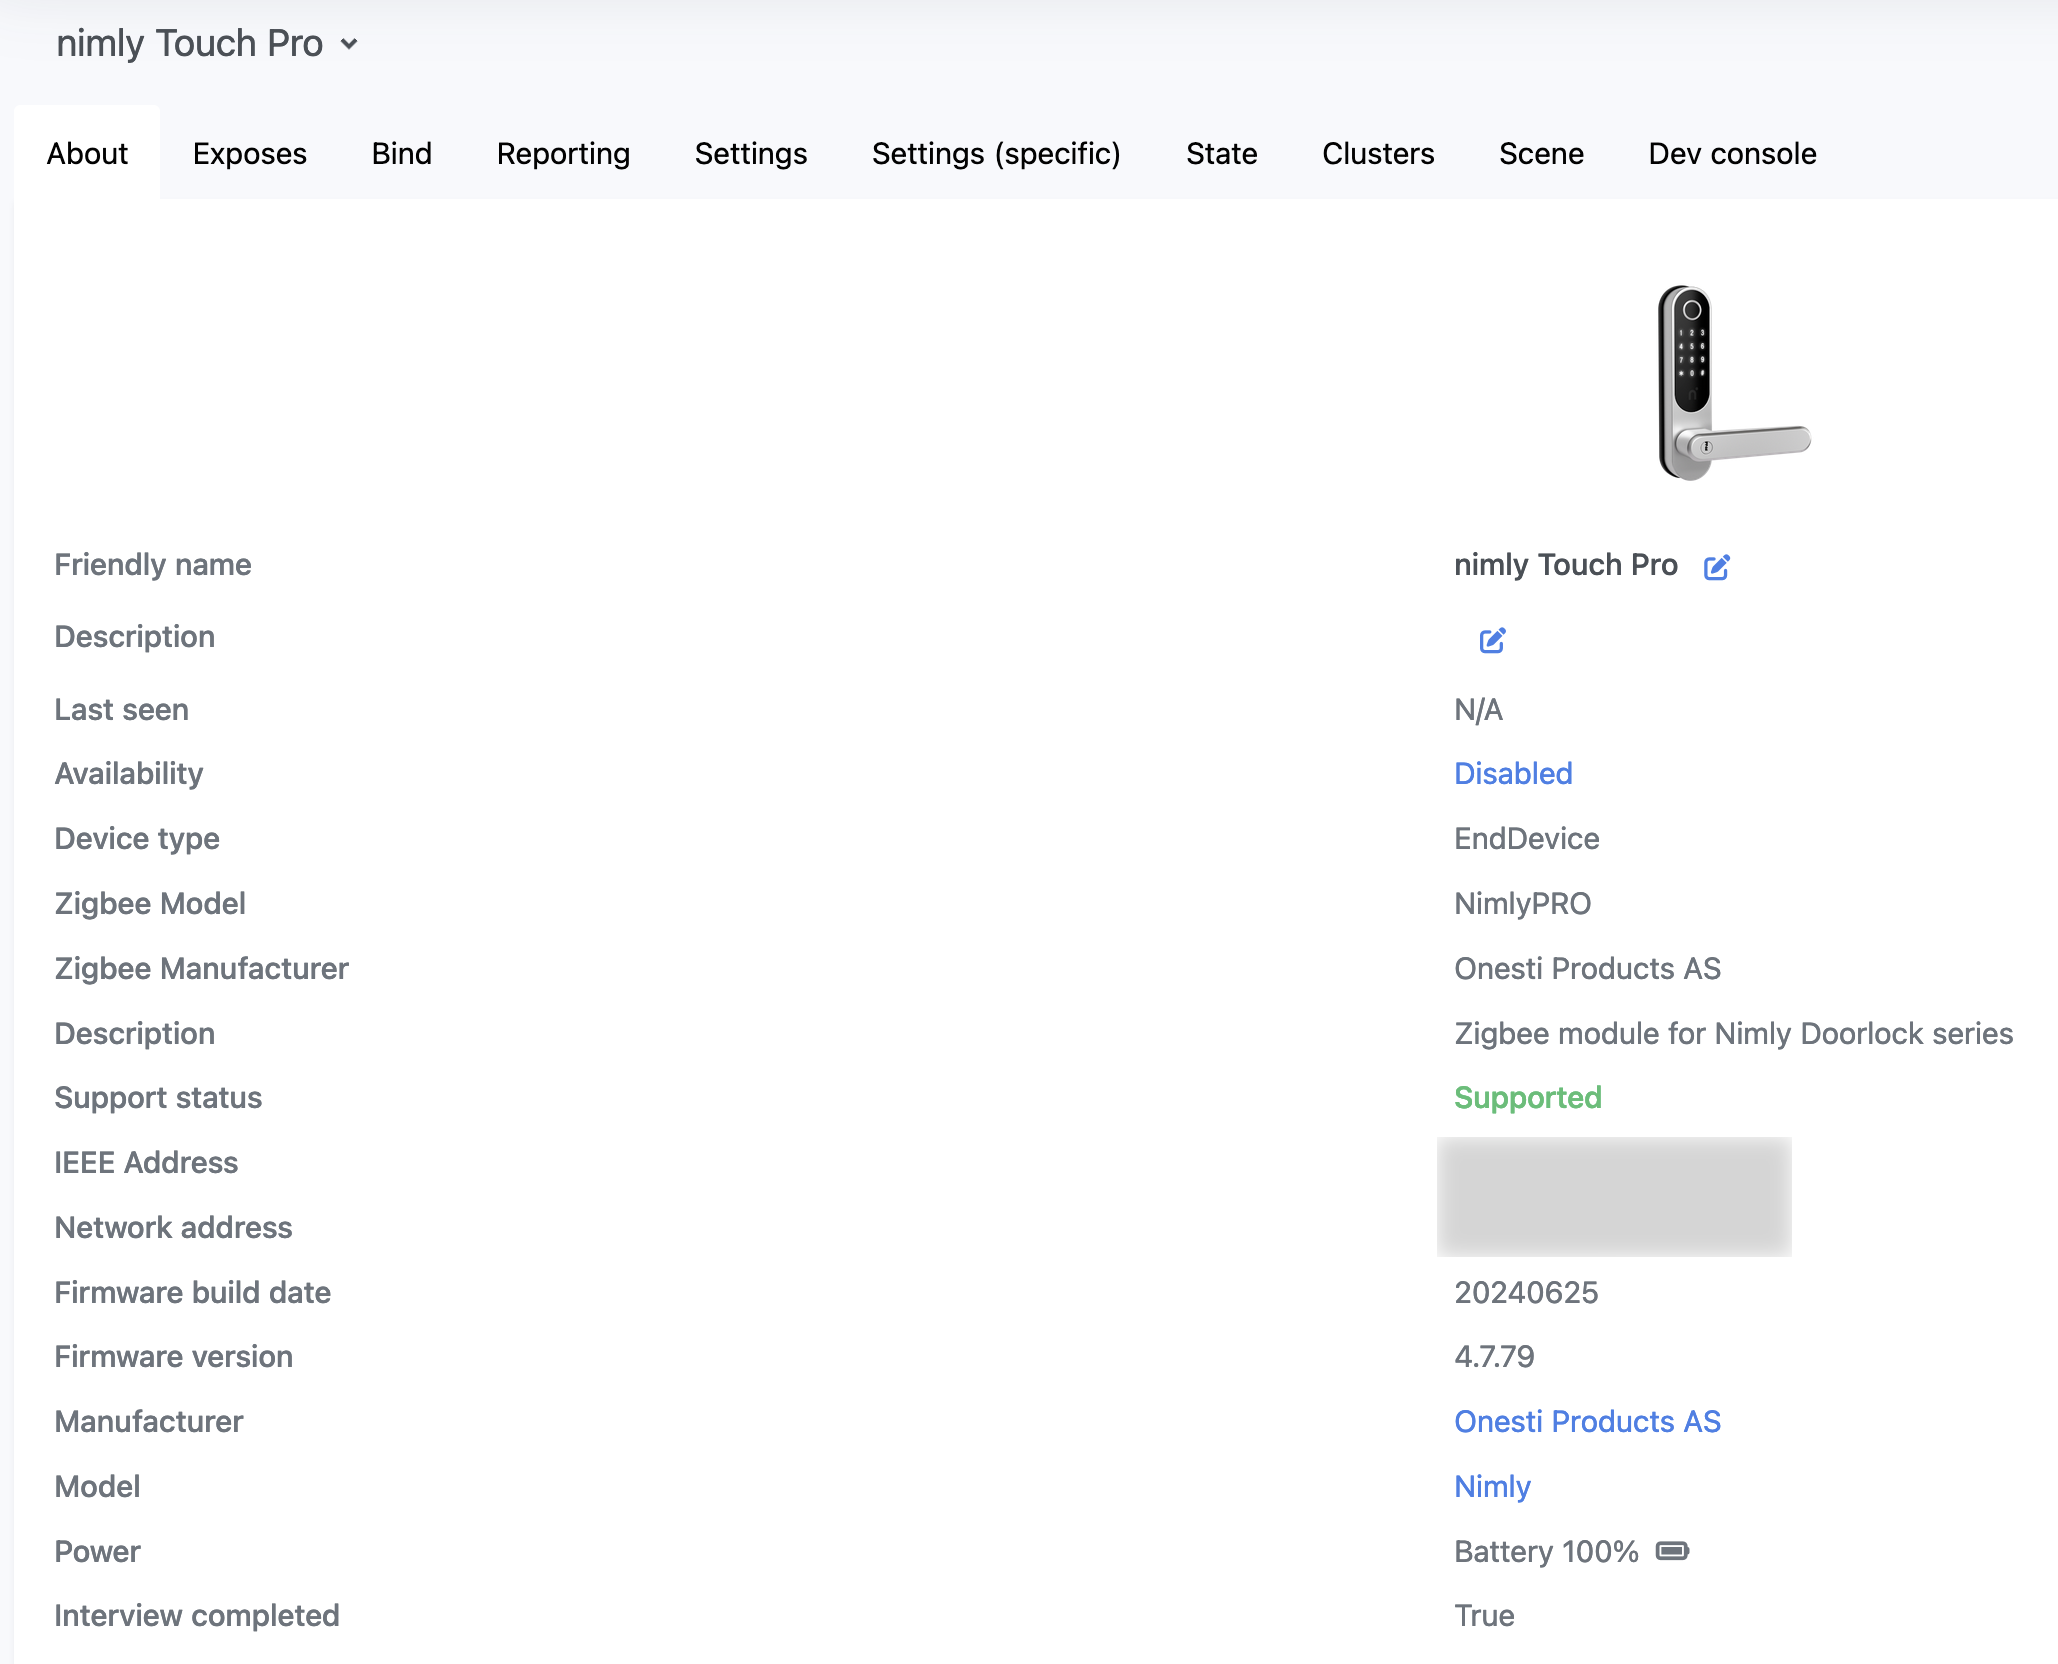Click the battery icon next to Battery 100%
The height and width of the screenshot is (1664, 2058).
click(x=1672, y=1551)
